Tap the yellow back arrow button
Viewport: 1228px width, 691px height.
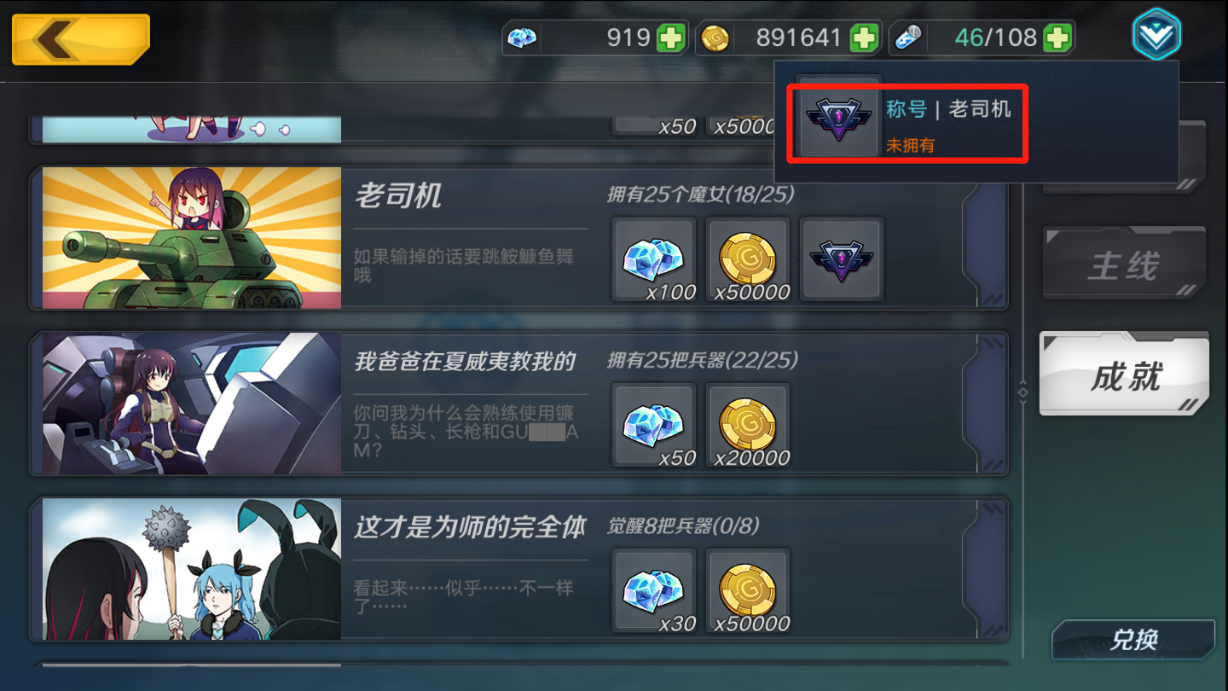(80, 39)
